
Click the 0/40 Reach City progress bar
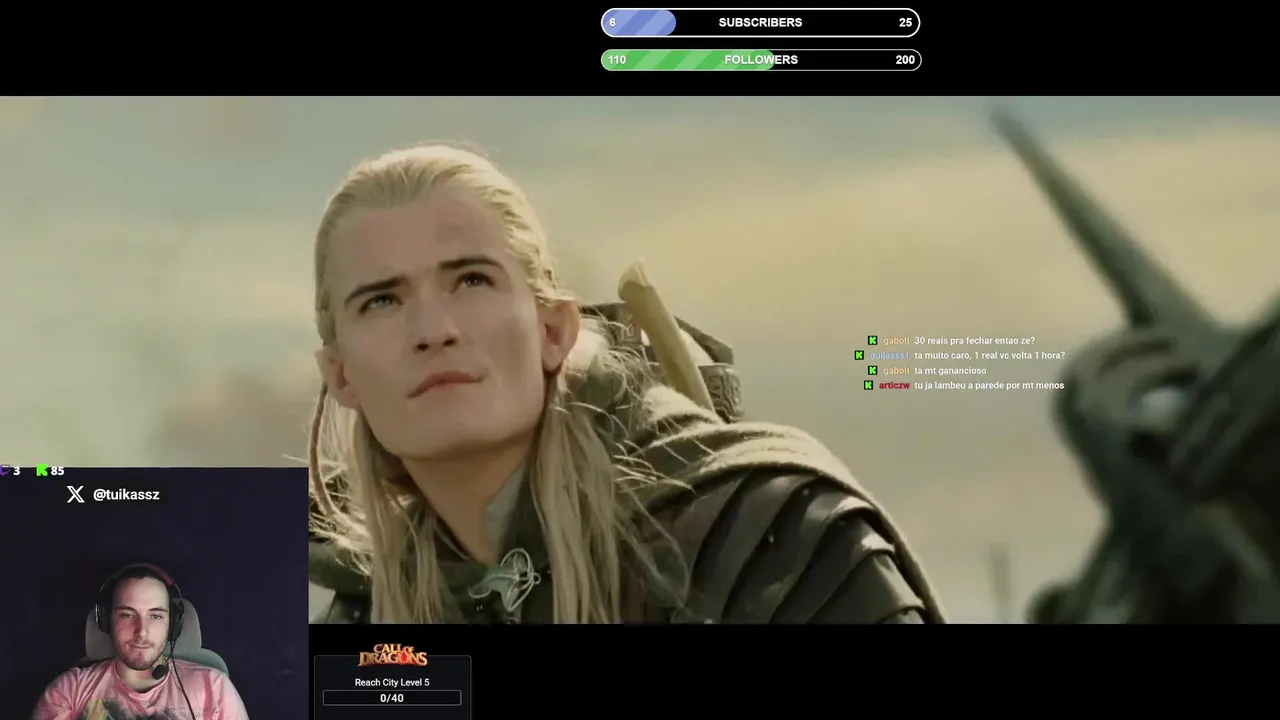click(x=392, y=698)
